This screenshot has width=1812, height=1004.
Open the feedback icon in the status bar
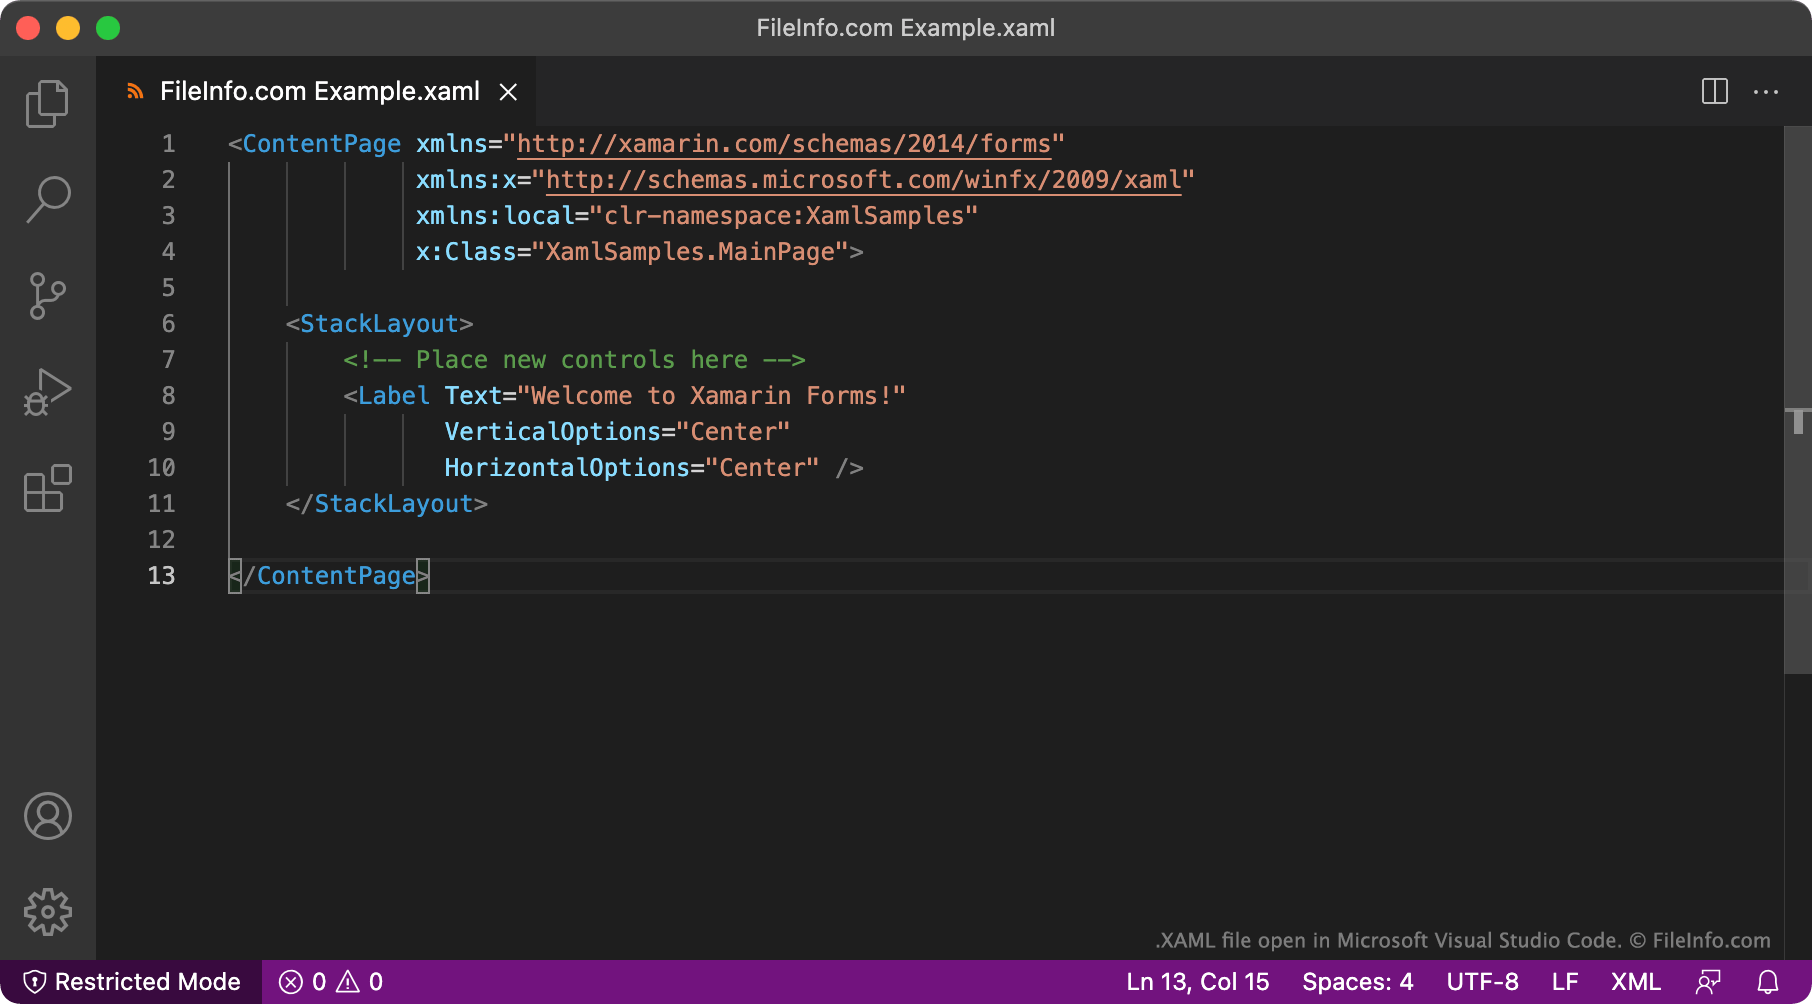click(x=1708, y=981)
